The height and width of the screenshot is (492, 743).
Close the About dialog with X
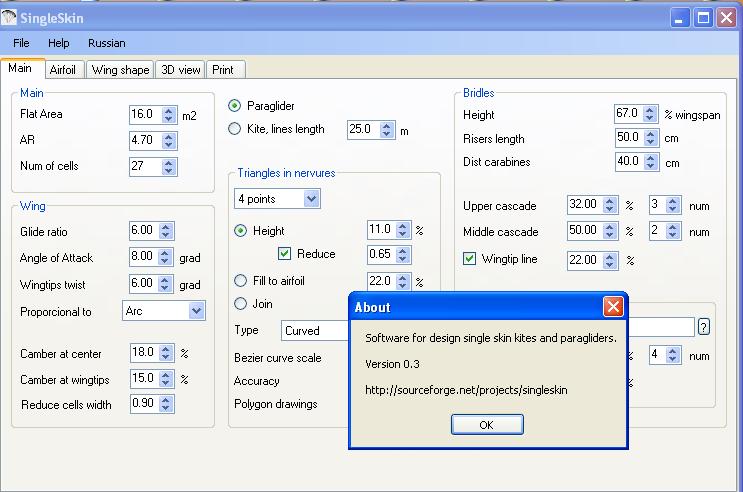pyautogui.click(x=613, y=307)
